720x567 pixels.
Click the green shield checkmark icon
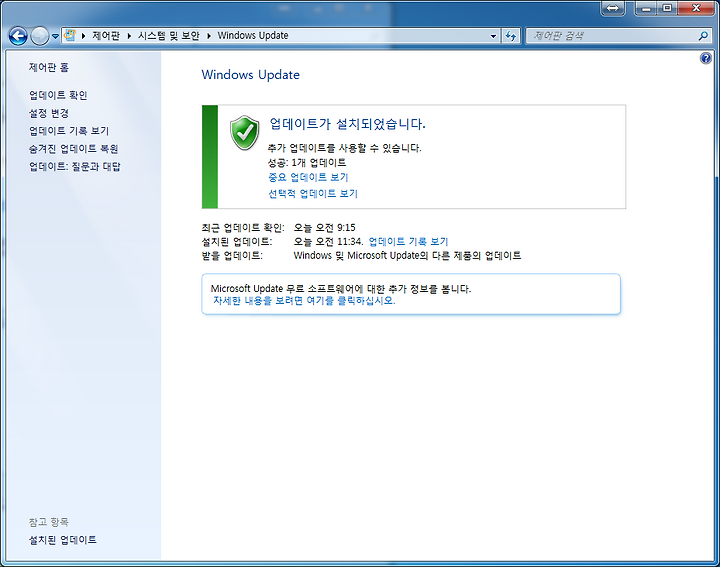click(244, 133)
